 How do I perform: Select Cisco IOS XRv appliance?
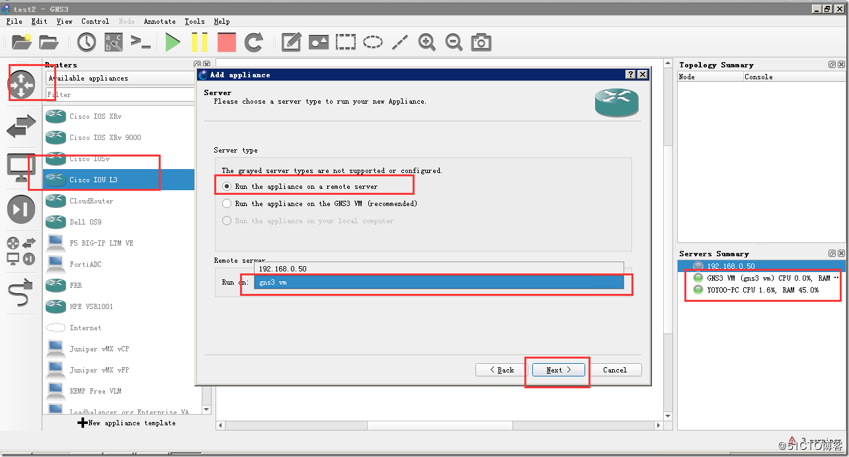119,116
